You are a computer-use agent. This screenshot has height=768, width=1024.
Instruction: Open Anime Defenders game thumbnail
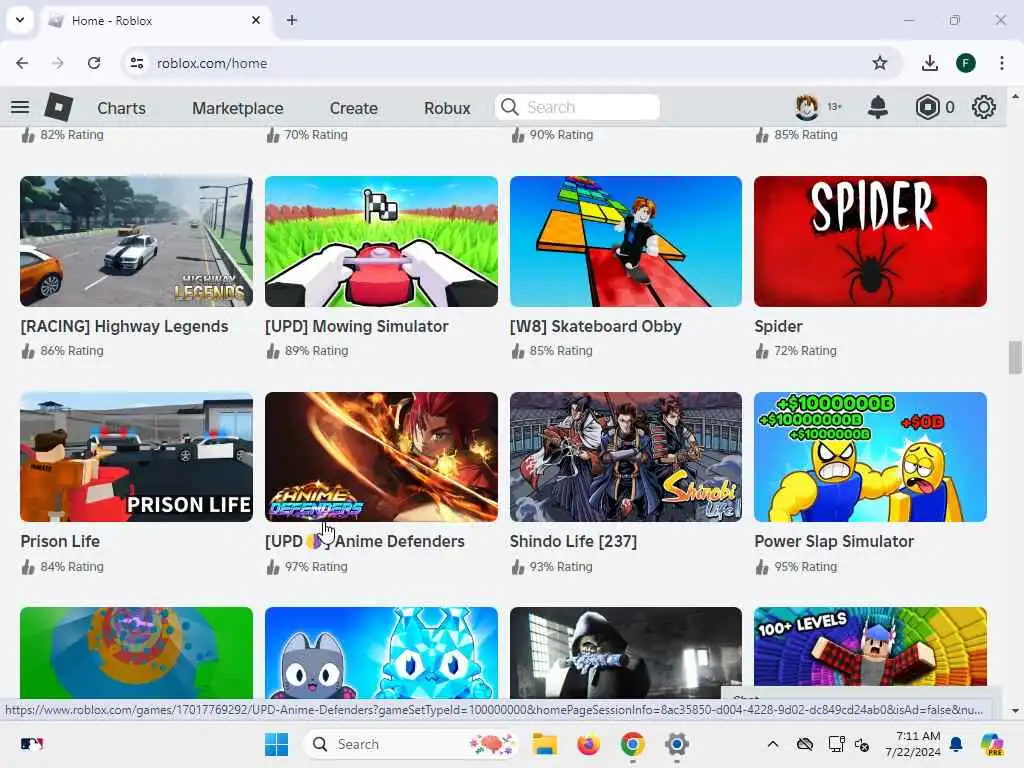pyautogui.click(x=381, y=456)
